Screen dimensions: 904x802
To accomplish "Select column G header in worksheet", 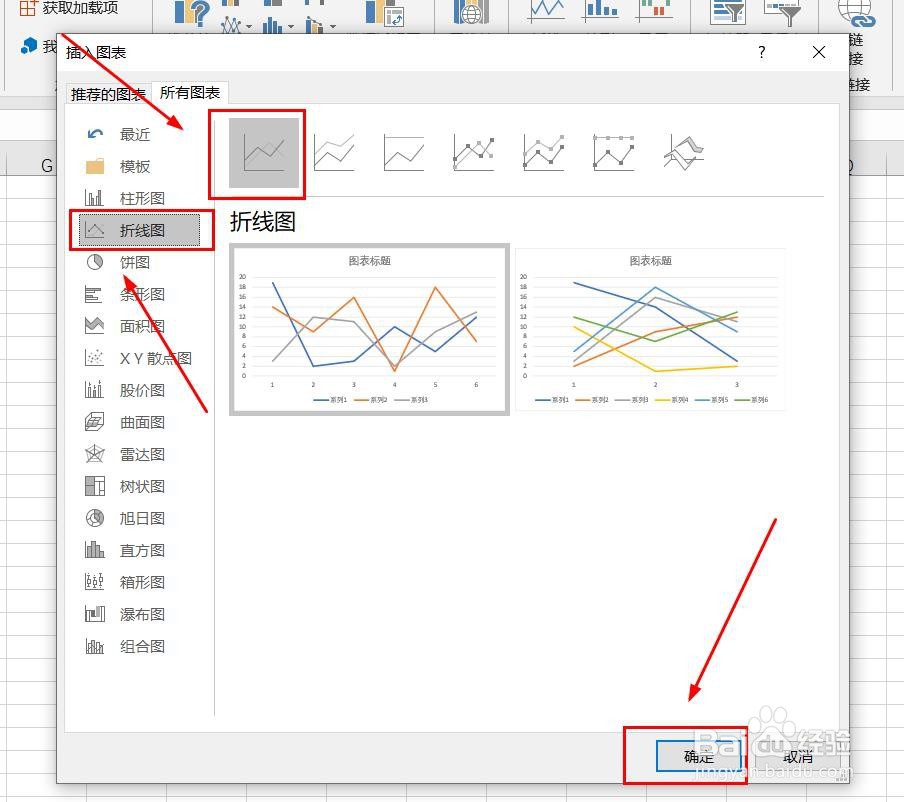I will [x=47, y=166].
